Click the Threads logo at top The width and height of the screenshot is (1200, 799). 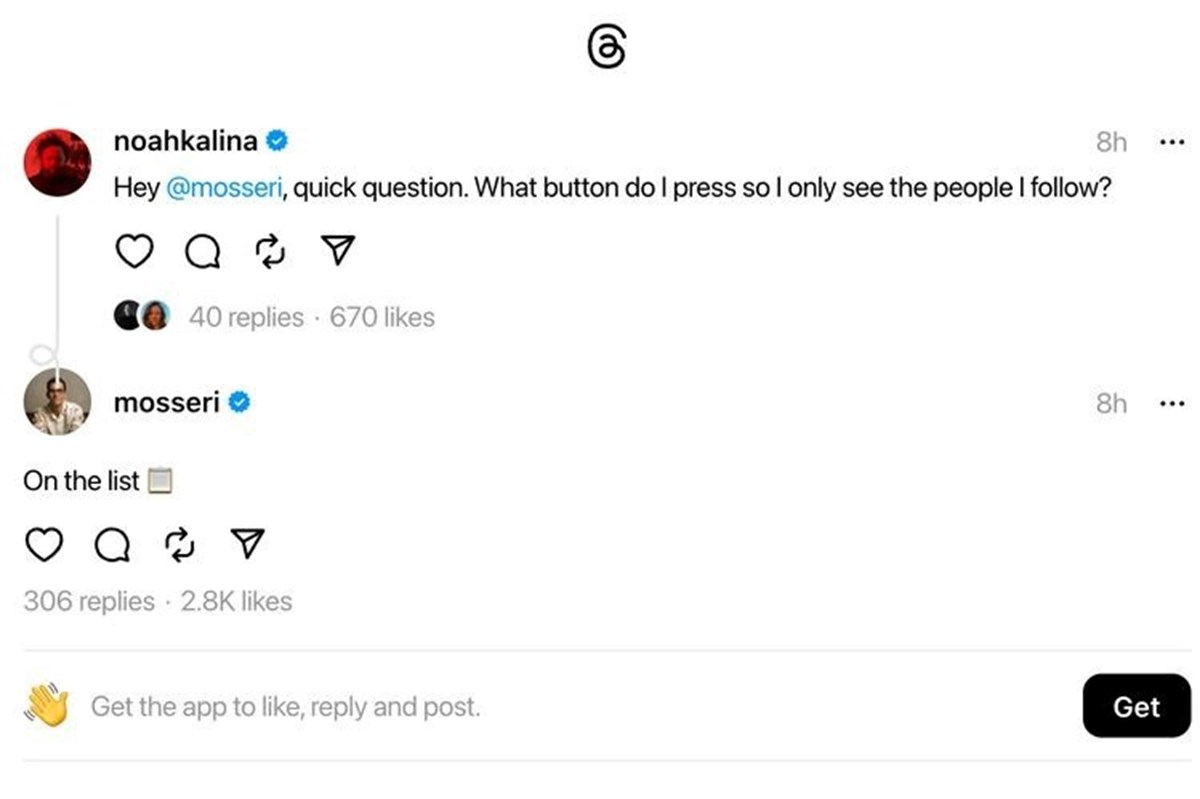(607, 46)
